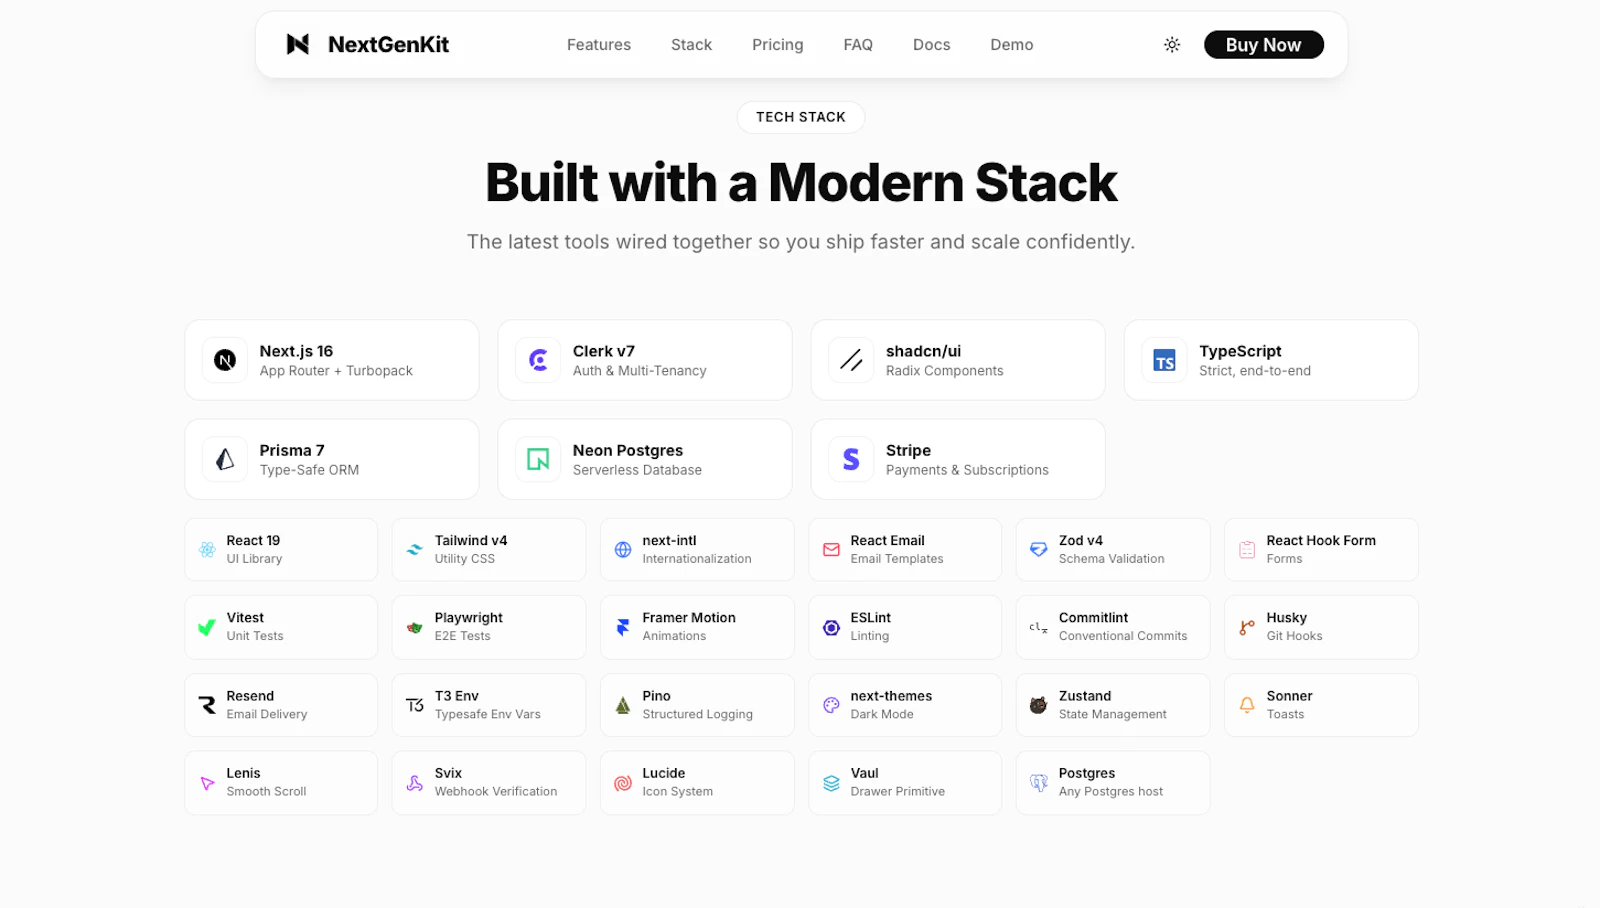Click the 'Webhook Verification' text
1600x908 pixels.
pyautogui.click(x=496, y=791)
